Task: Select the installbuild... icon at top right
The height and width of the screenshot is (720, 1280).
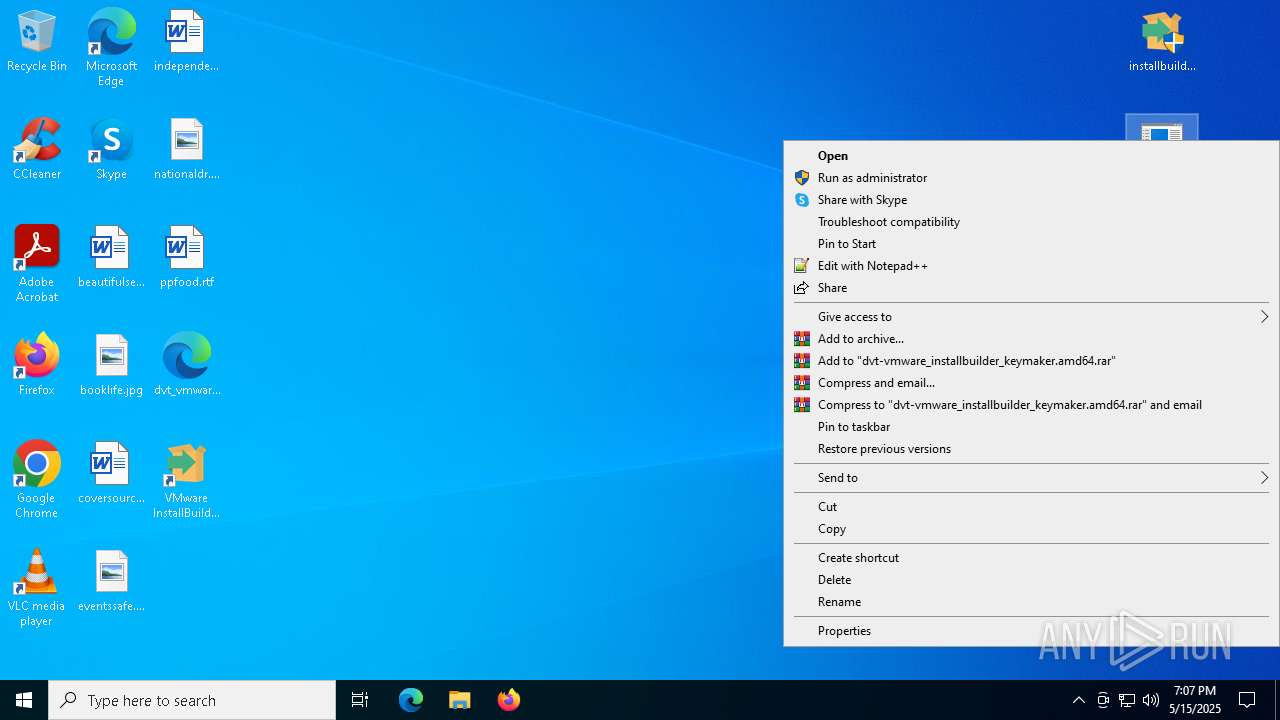Action: 1162,42
